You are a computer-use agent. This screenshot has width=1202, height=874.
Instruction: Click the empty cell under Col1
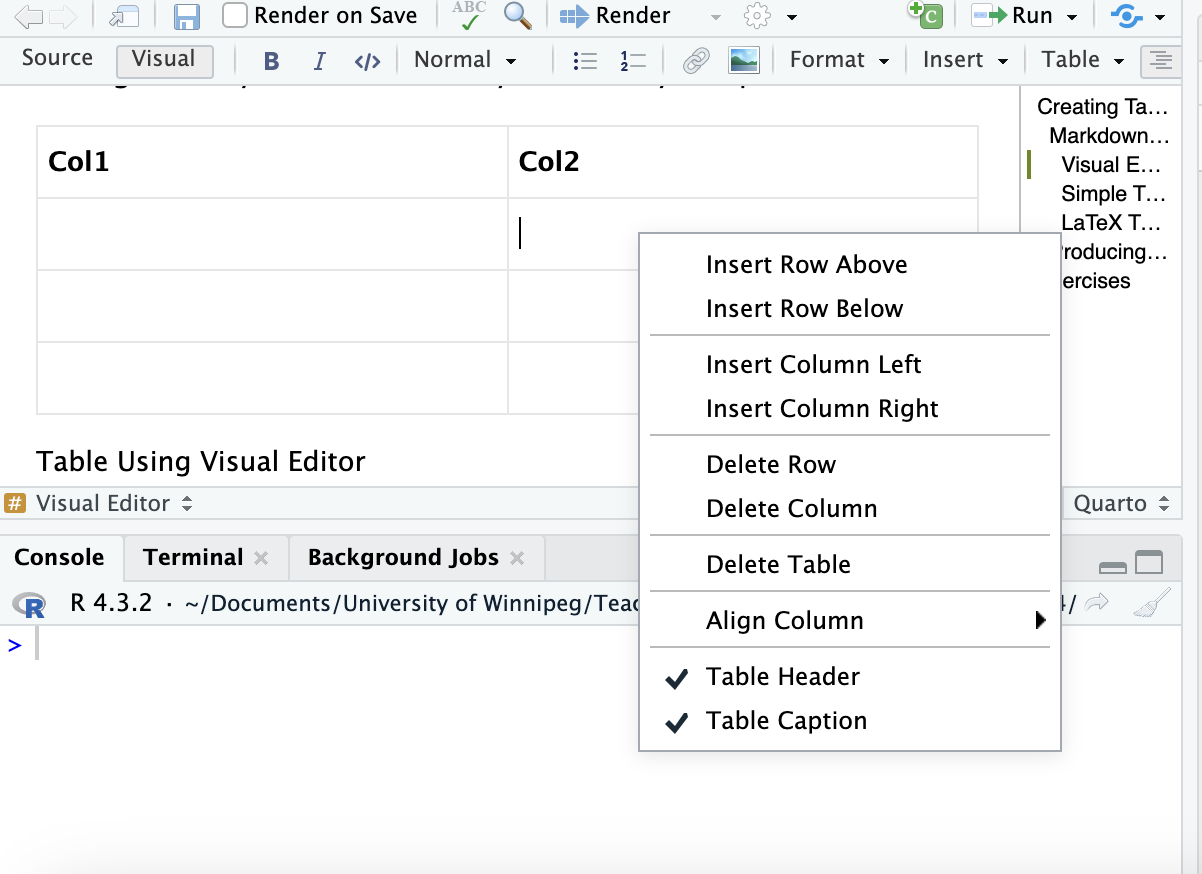[272, 234]
